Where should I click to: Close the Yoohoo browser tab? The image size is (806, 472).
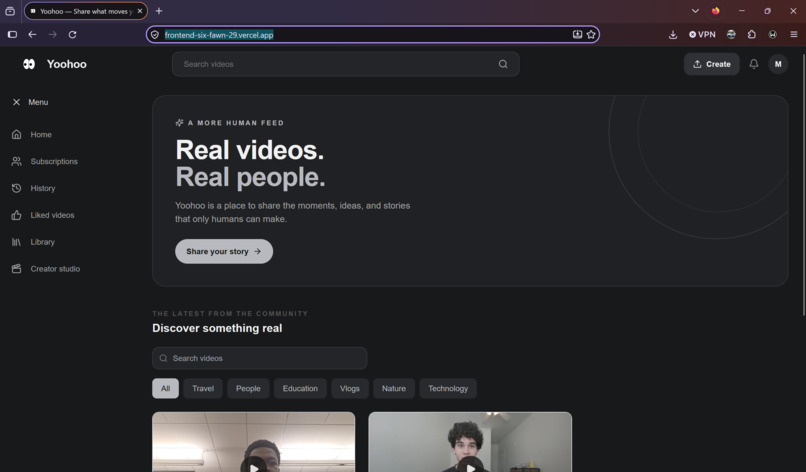click(x=140, y=11)
